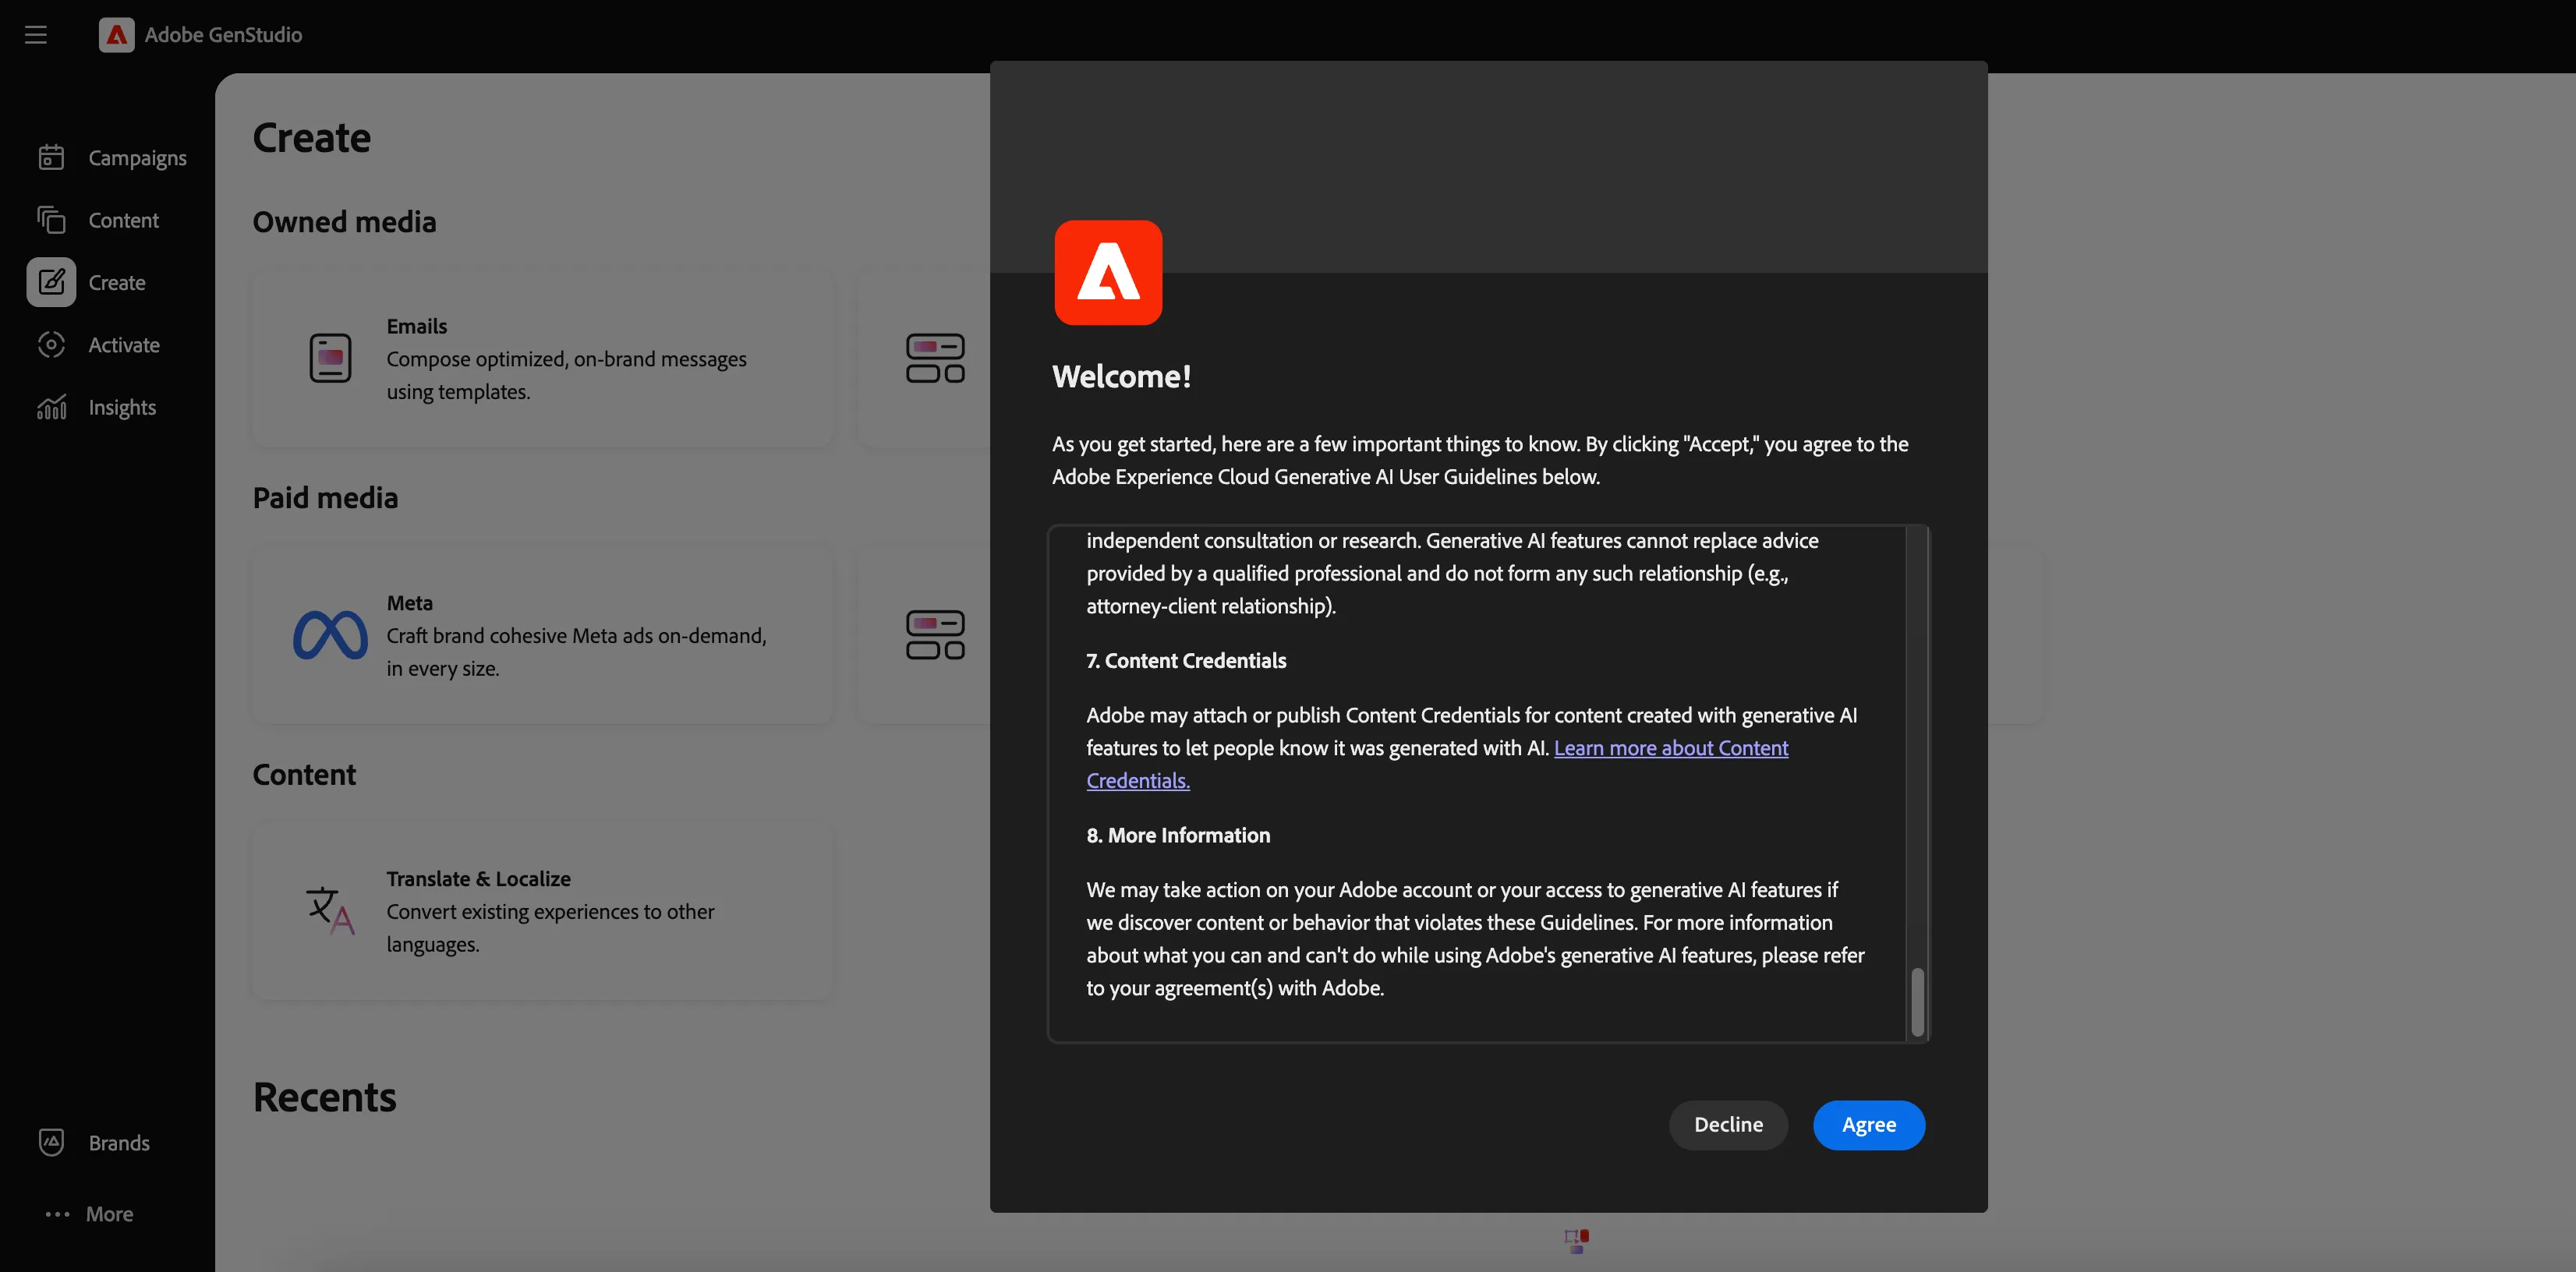This screenshot has height=1272, width=2576.
Task: Click the Translate & Localize language icon
Action: (x=330, y=910)
